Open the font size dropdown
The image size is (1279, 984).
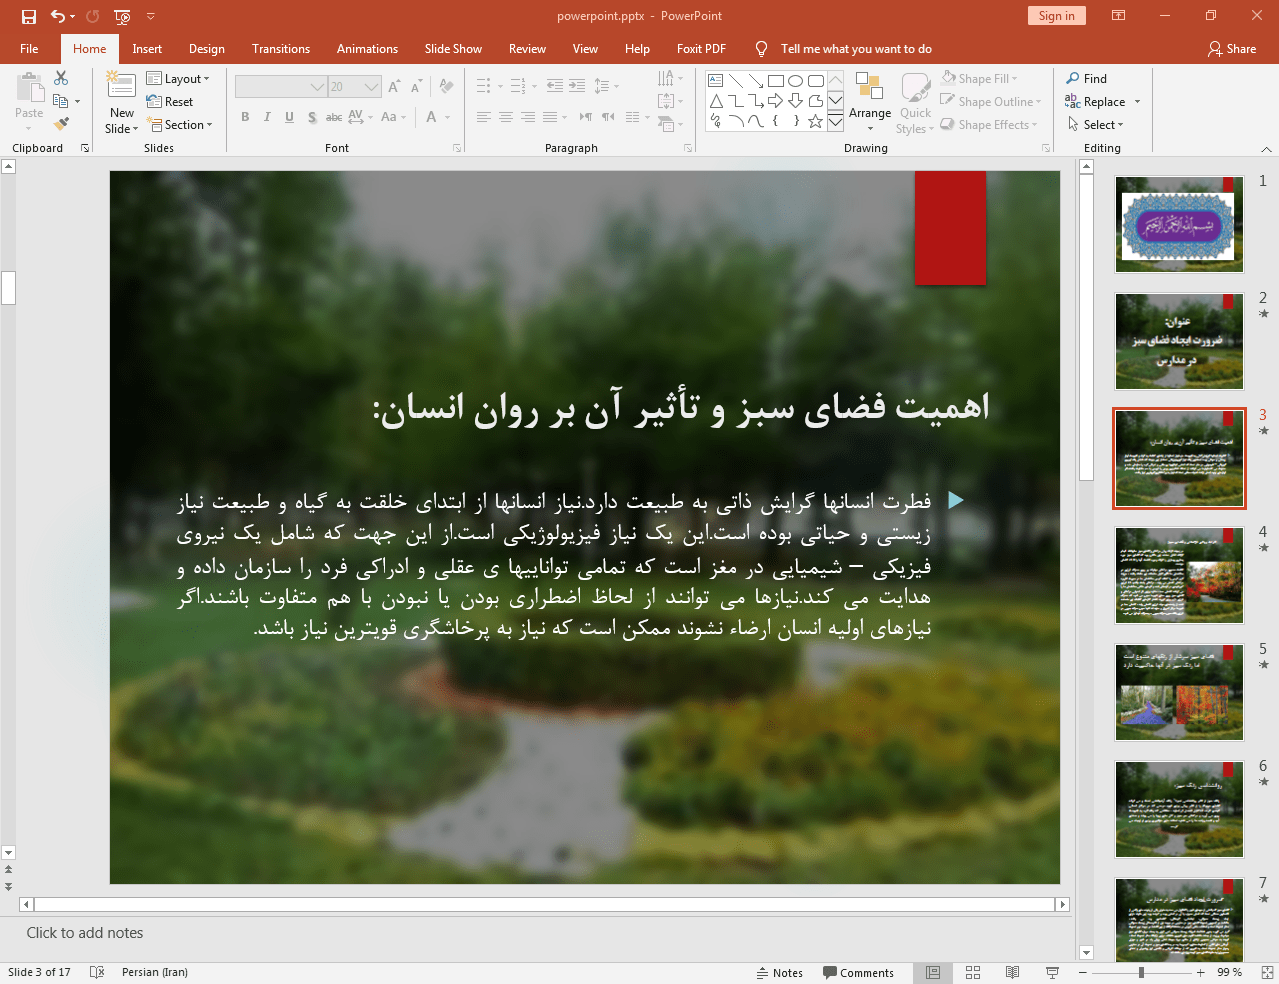click(x=371, y=87)
